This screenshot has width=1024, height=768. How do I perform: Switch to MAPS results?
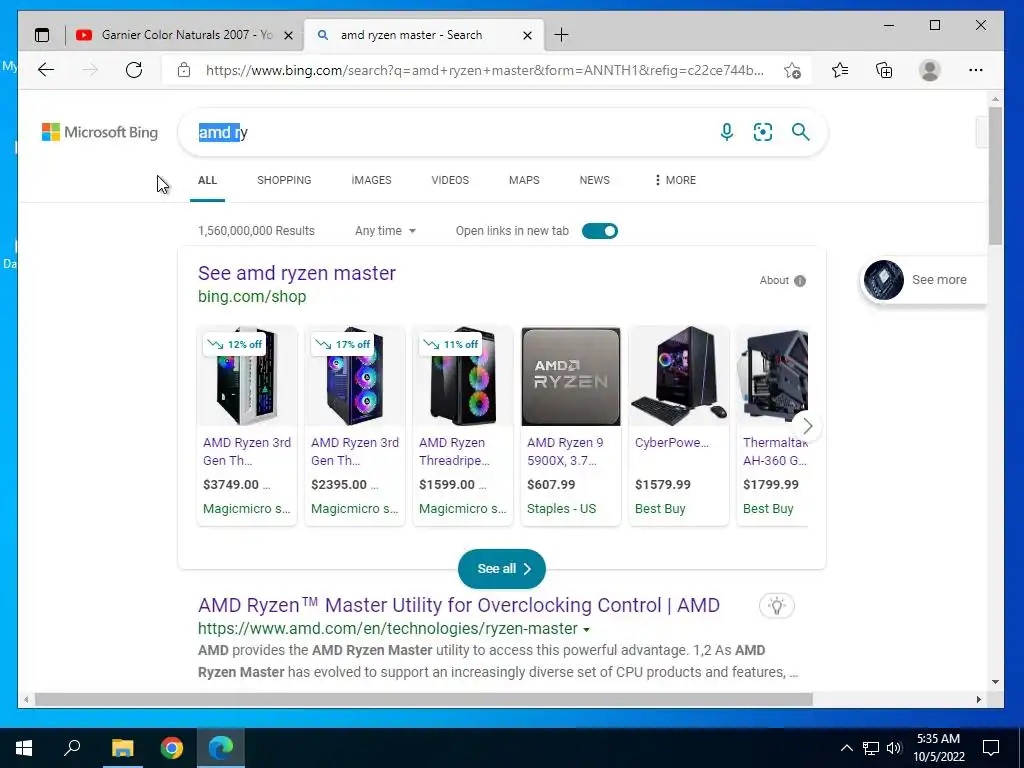point(524,180)
